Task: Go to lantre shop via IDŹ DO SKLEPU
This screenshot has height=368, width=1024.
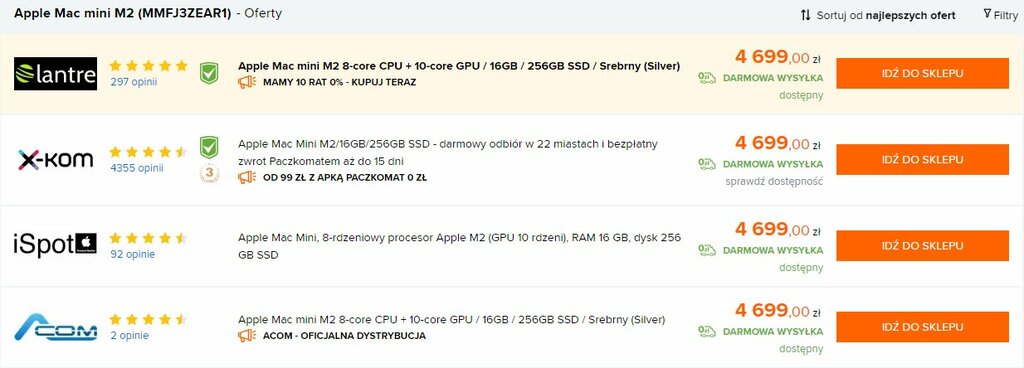Action: pyautogui.click(x=922, y=73)
